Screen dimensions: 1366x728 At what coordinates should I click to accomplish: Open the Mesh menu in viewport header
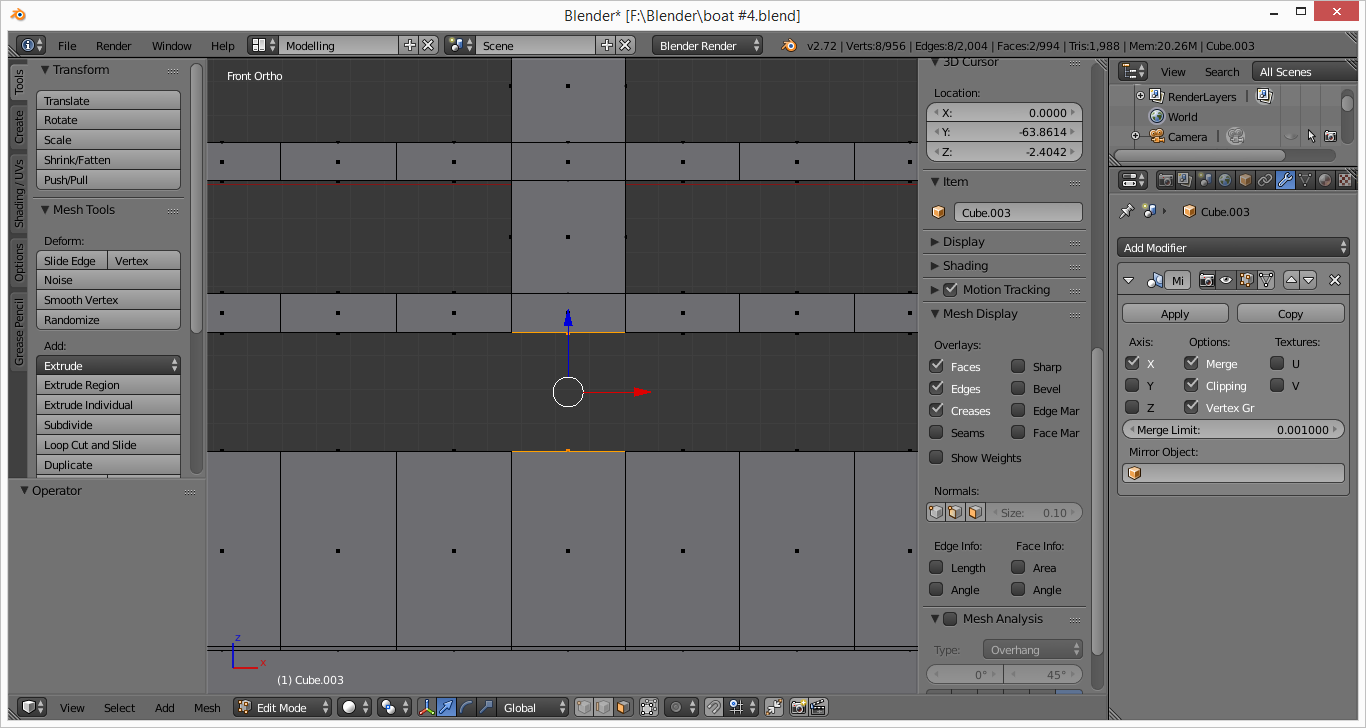click(207, 707)
